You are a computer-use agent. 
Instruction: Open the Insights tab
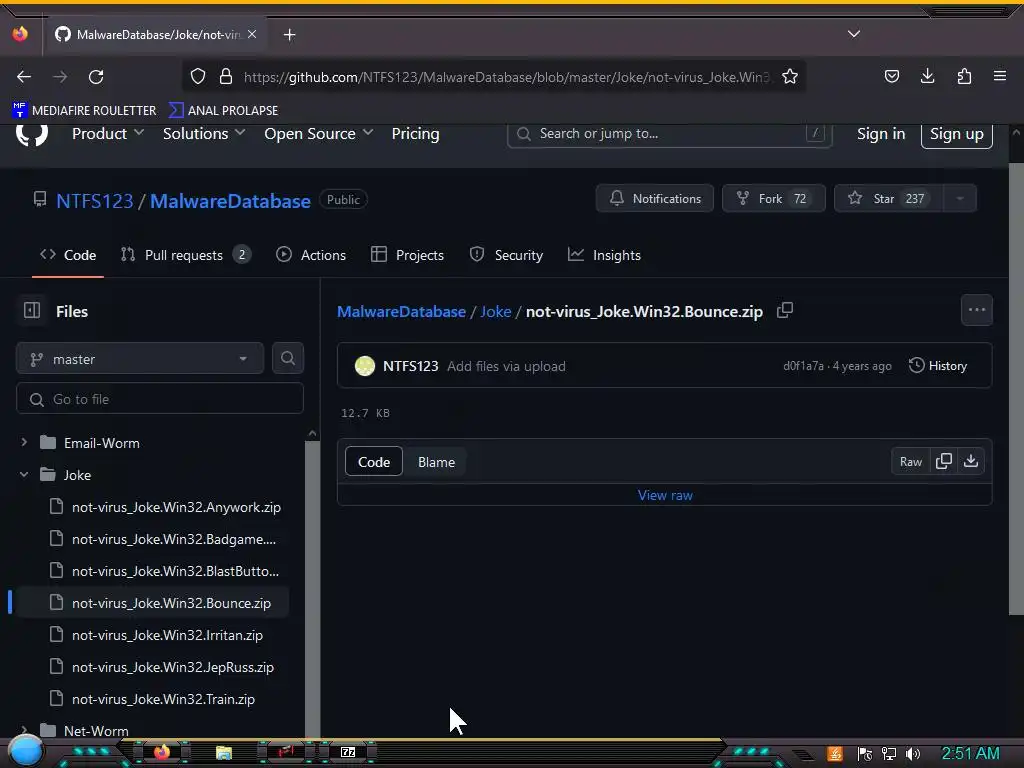click(604, 255)
